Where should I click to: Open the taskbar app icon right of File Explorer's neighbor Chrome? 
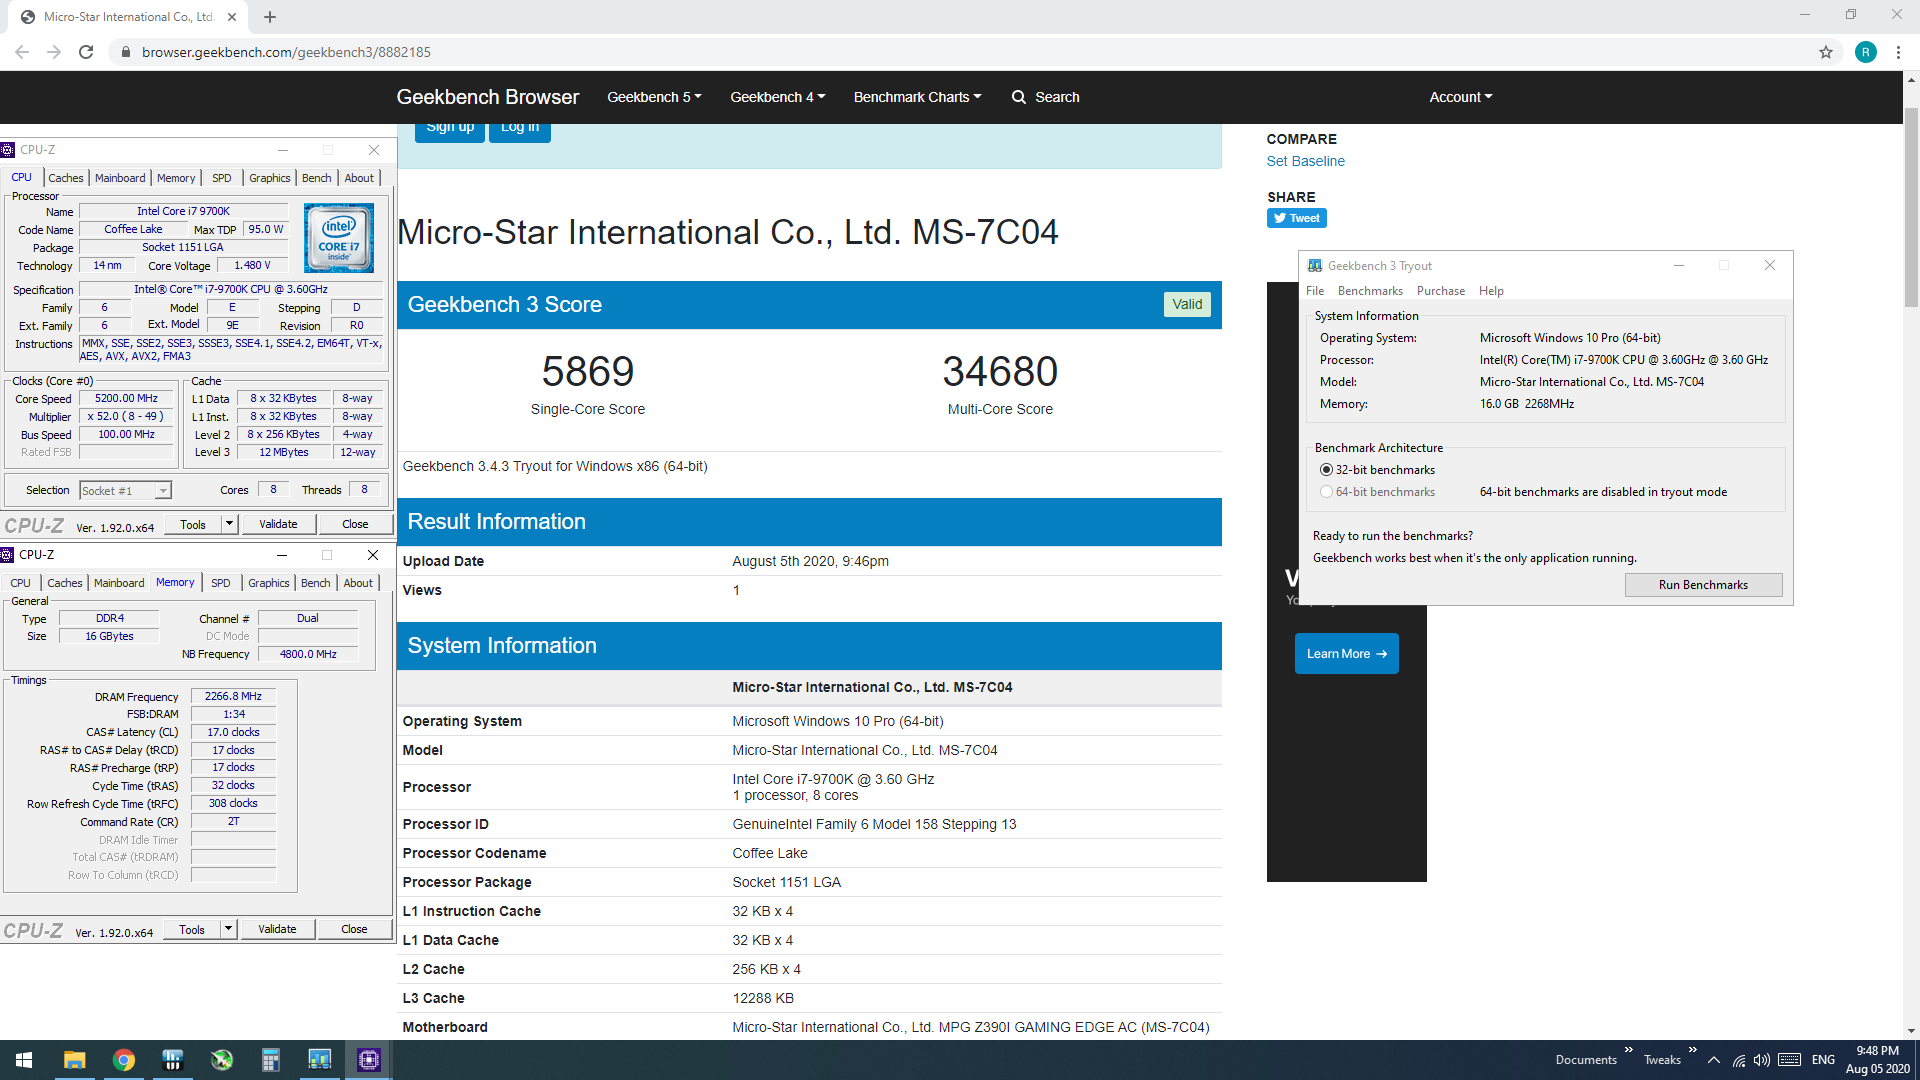[x=173, y=1060]
